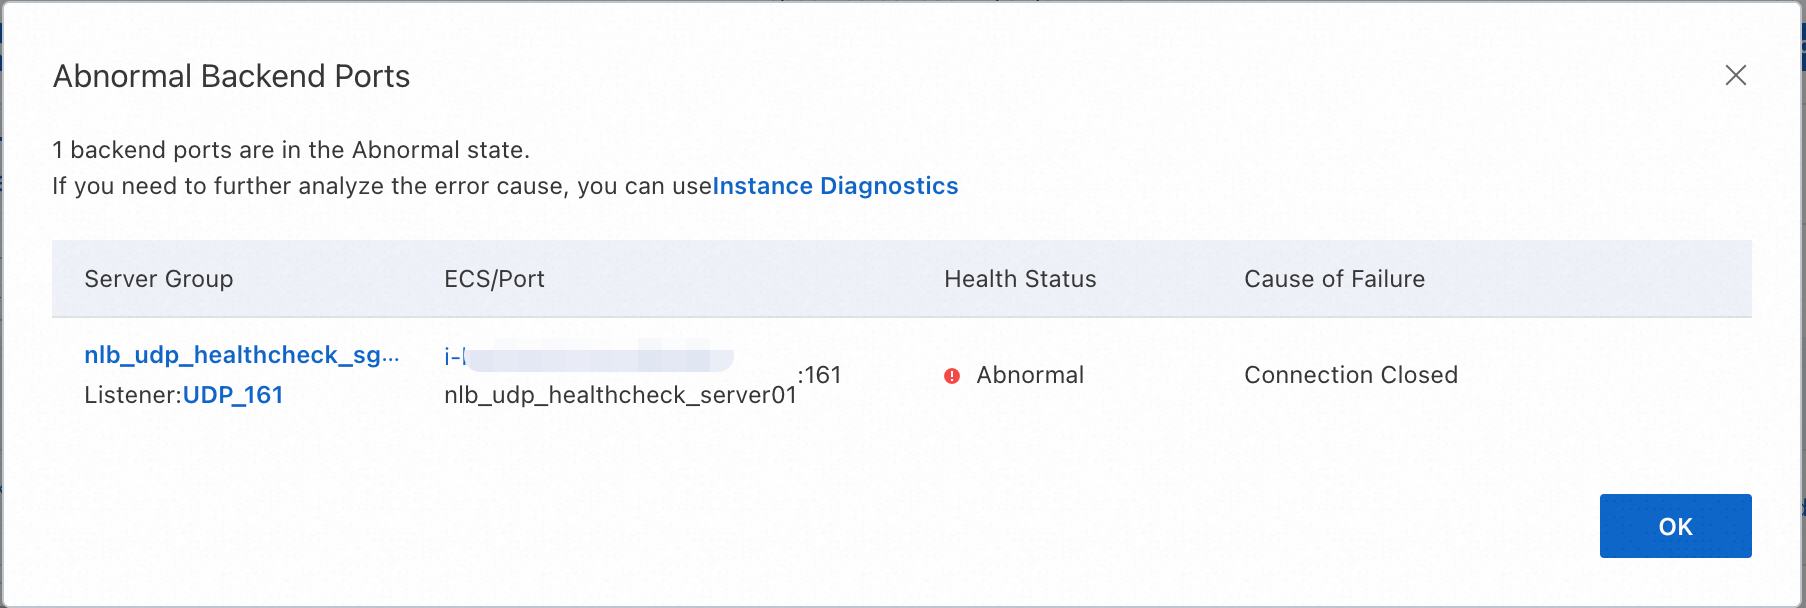Click the 'further analyze the error cause' sentence

pos(381,186)
